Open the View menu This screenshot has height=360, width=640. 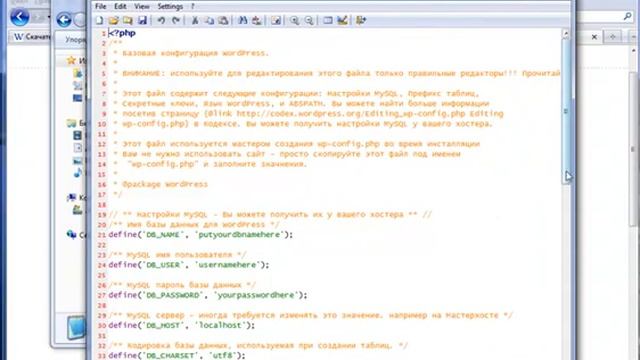click(x=142, y=7)
